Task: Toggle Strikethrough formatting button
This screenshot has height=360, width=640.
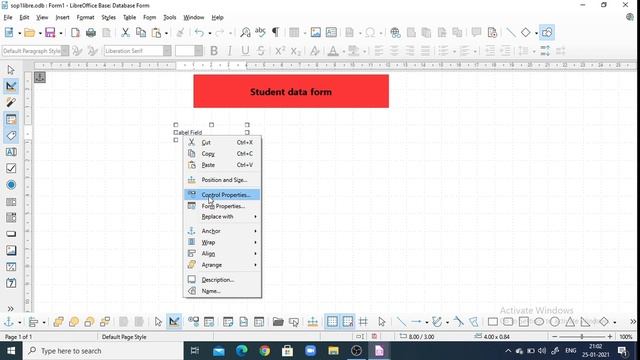Action: pos(261,51)
